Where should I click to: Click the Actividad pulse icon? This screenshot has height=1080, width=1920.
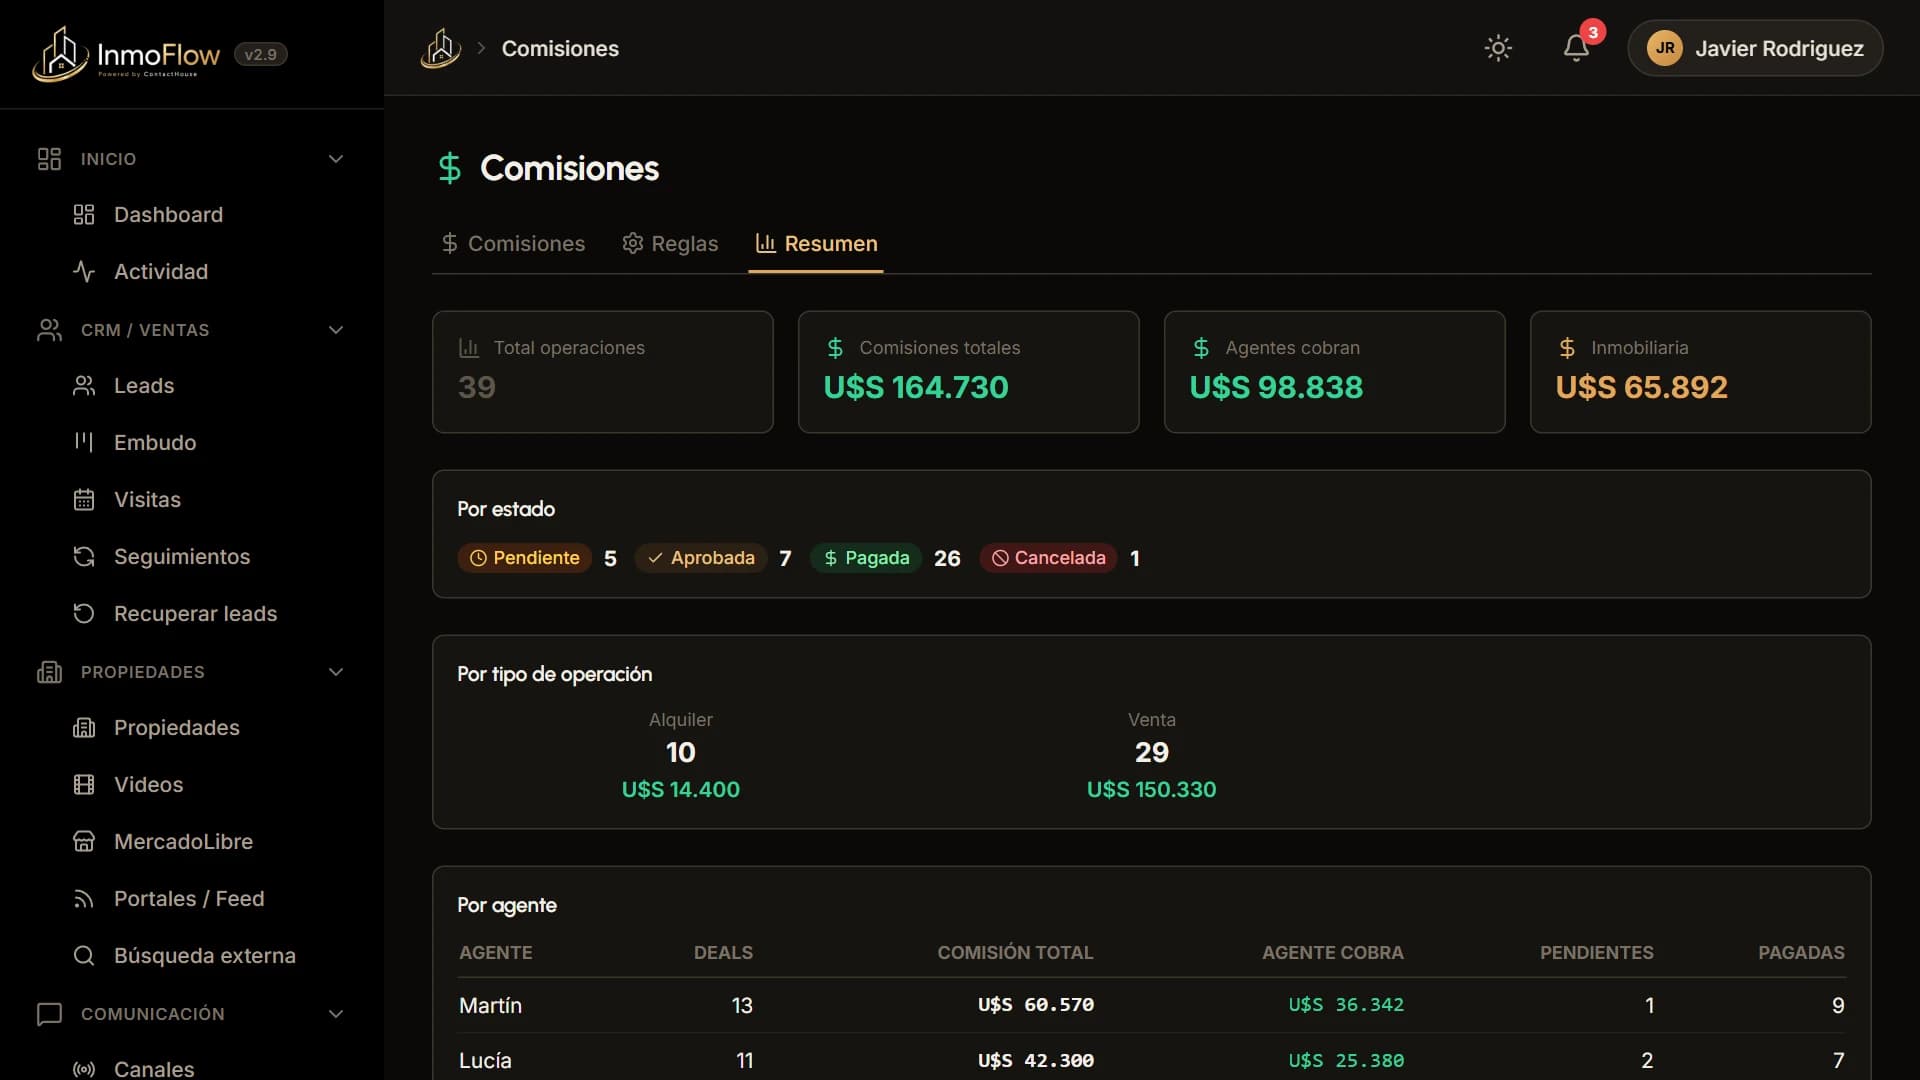pyautogui.click(x=84, y=272)
